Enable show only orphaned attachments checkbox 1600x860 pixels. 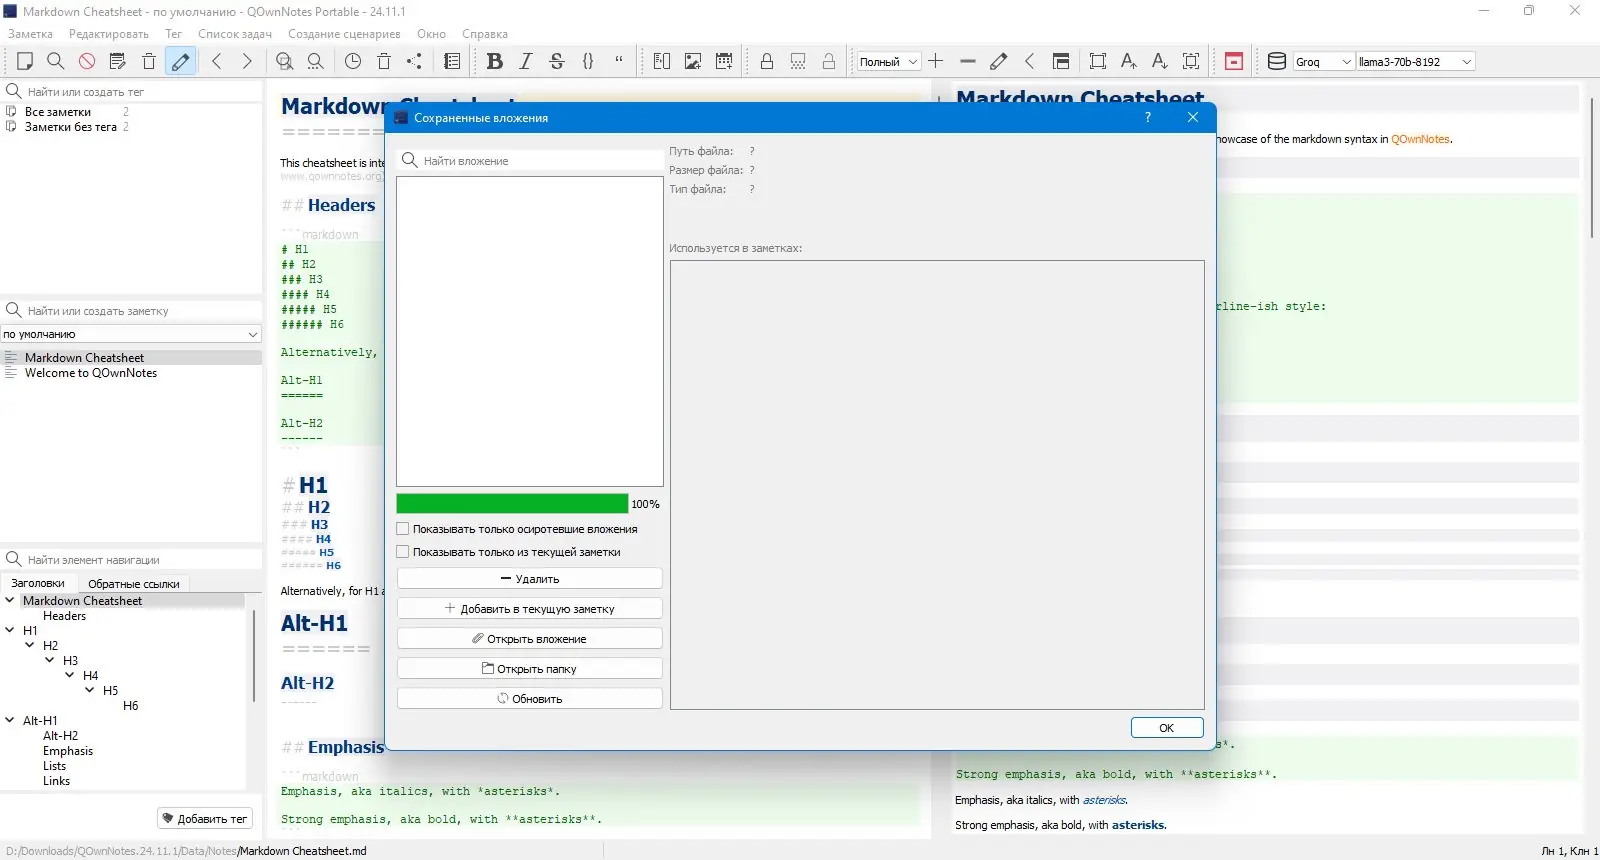point(403,529)
